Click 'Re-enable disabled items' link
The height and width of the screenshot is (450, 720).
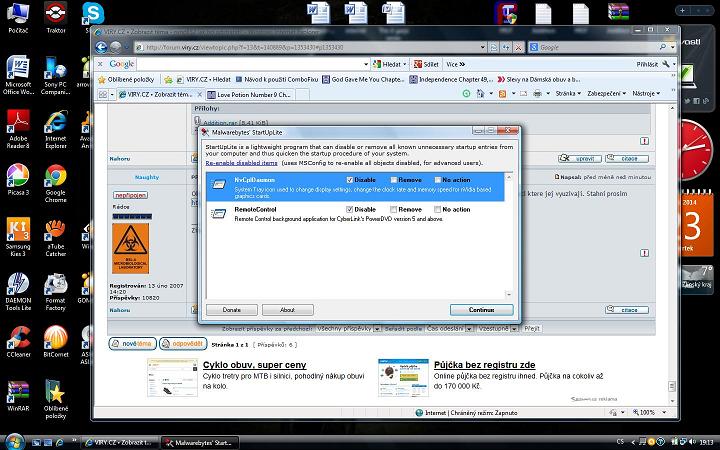tap(243, 160)
